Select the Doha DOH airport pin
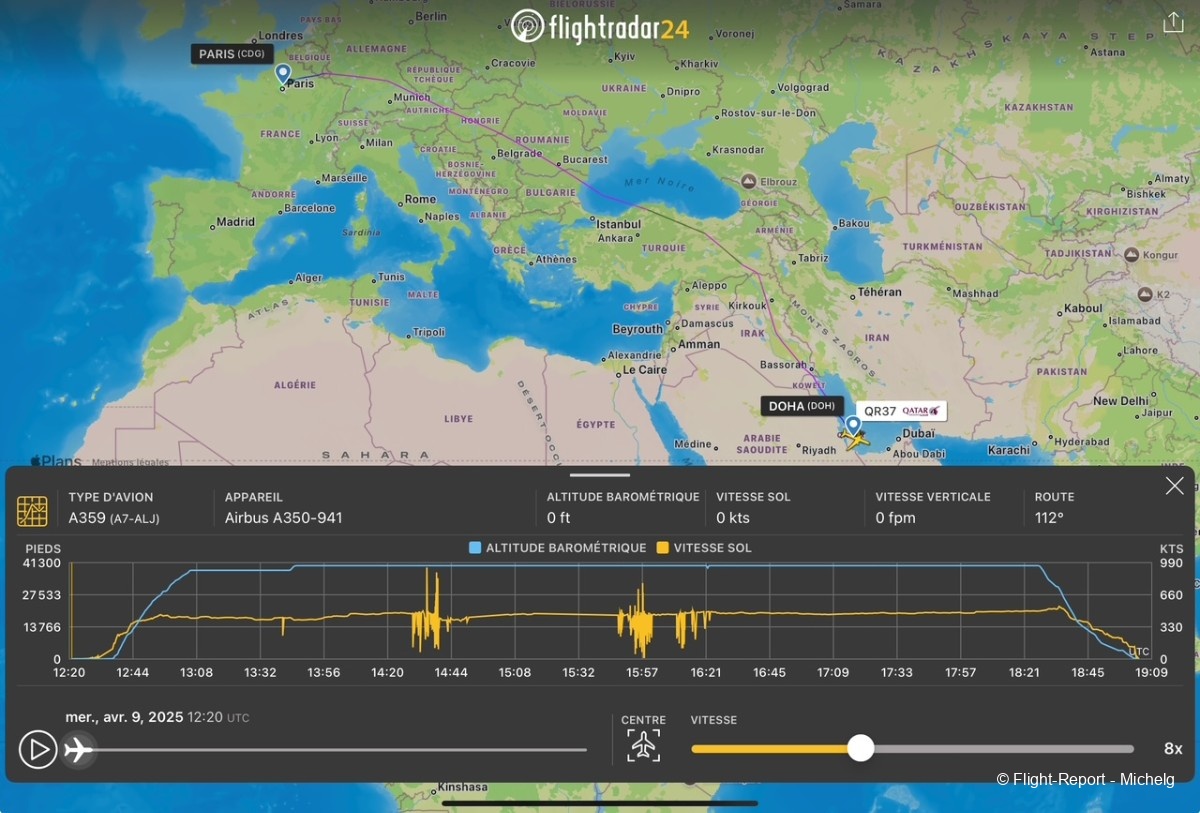This screenshot has height=813, width=1200. pyautogui.click(x=853, y=426)
